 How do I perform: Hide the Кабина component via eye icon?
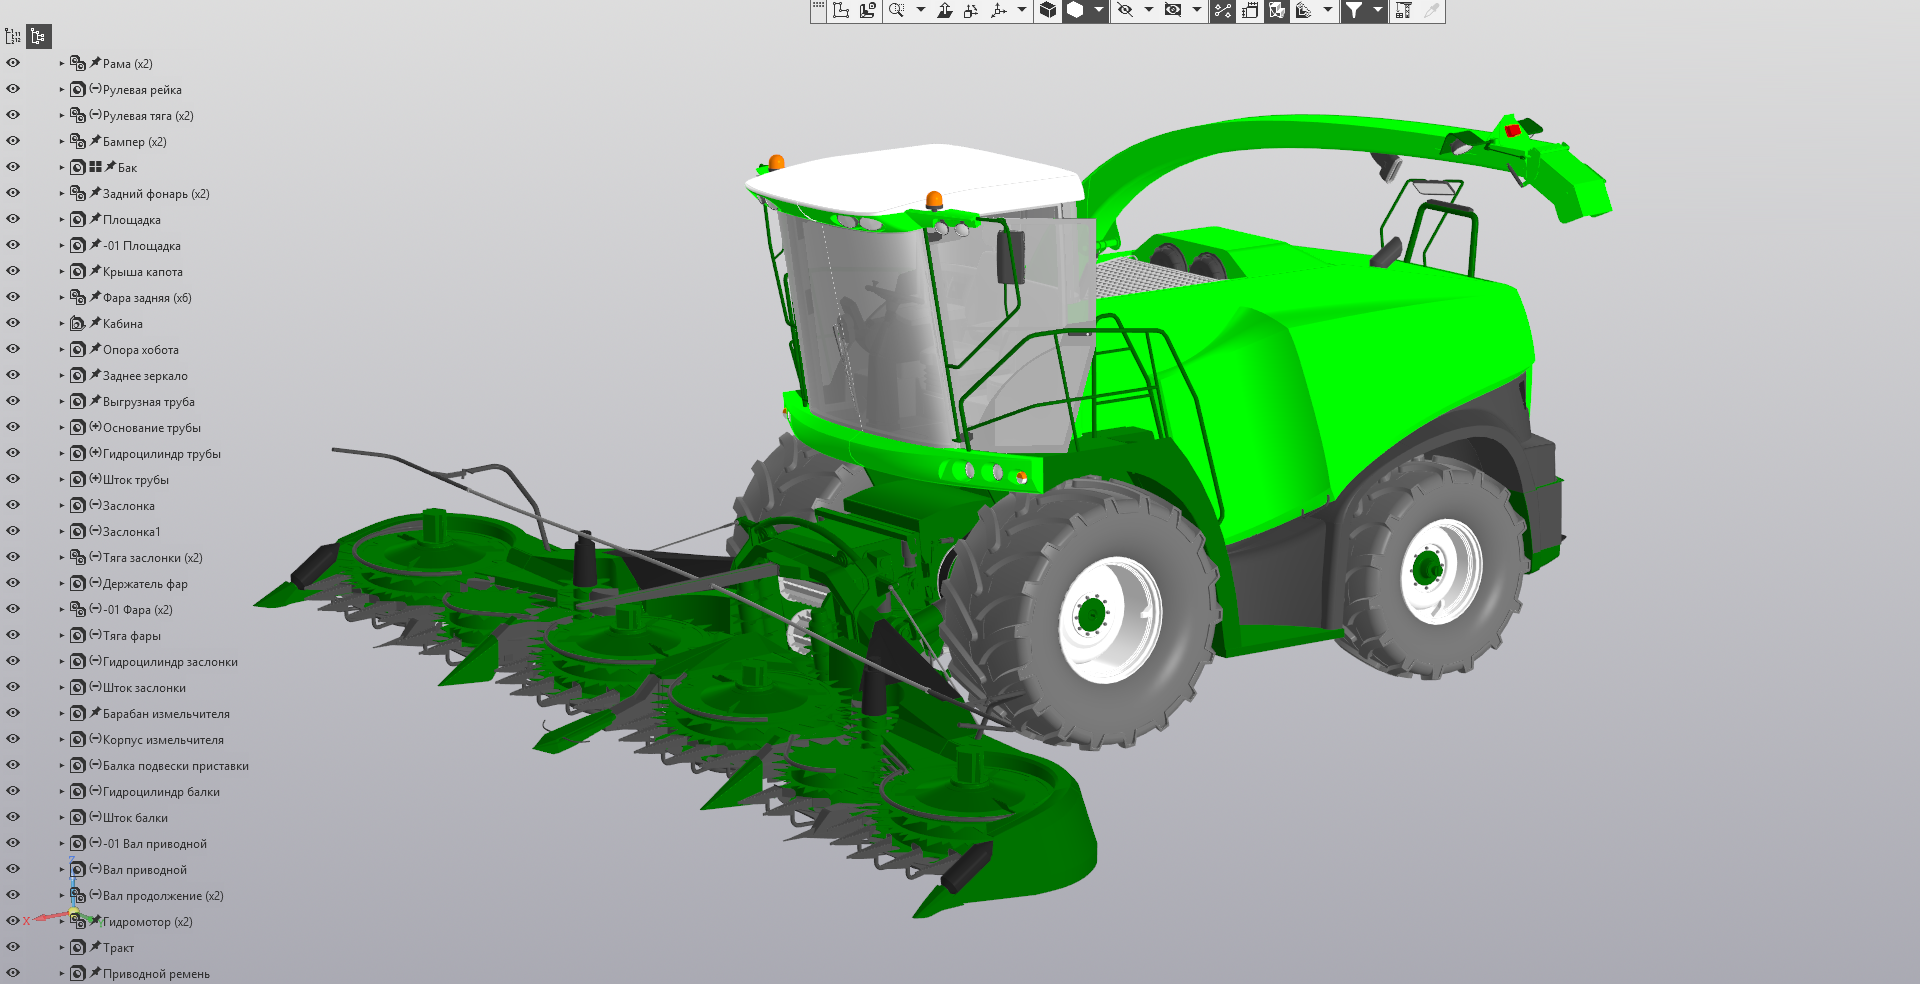13,323
